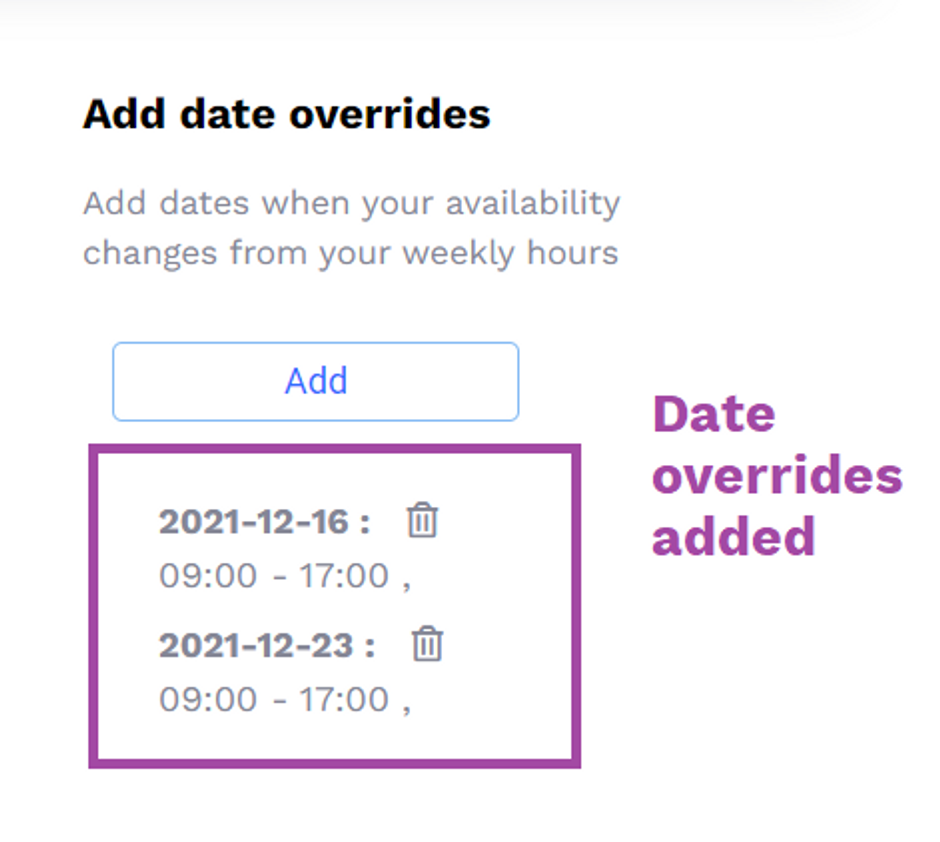Click the "Add date overrides" heading
This screenshot has height=842, width=940.
coord(287,114)
